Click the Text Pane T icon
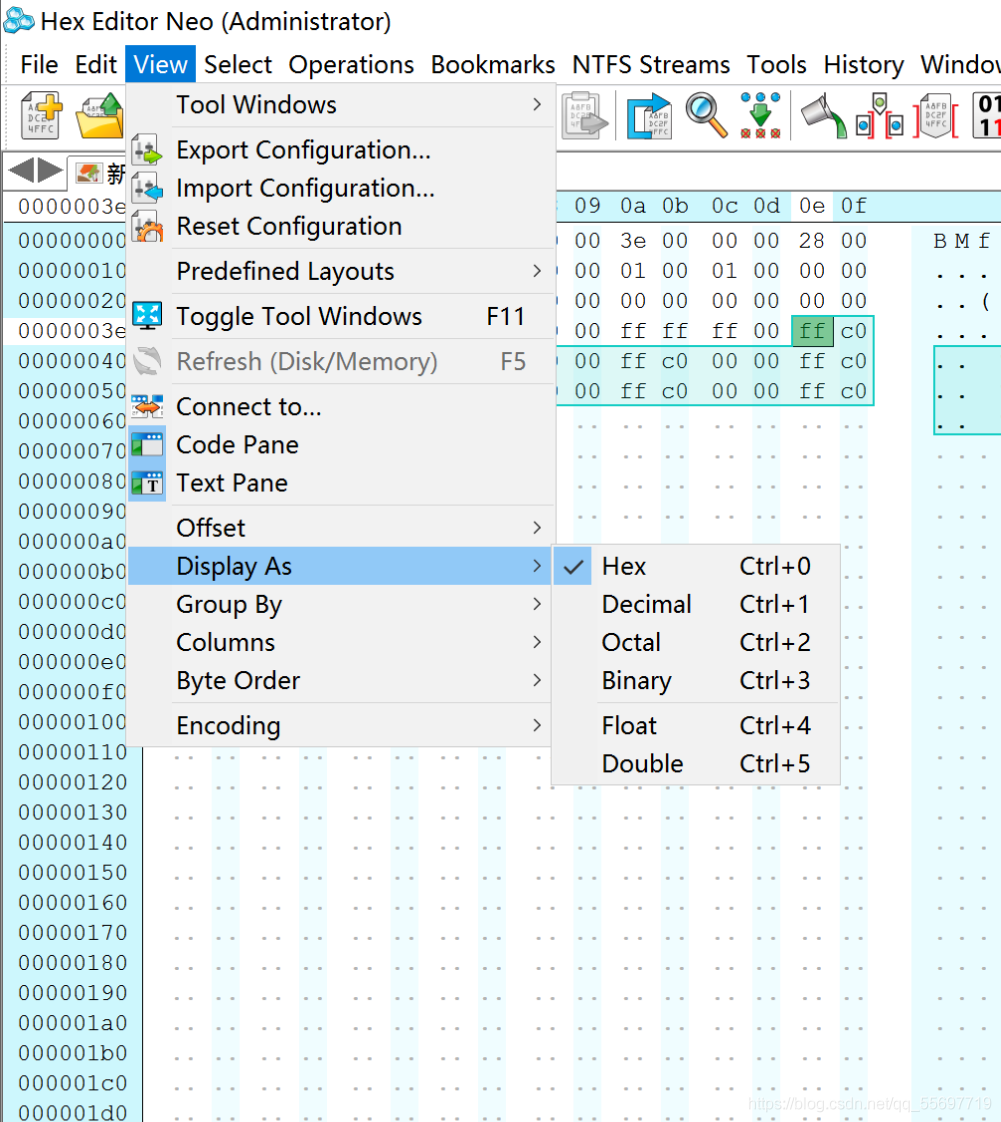The width and height of the screenshot is (1001, 1122). [147, 483]
